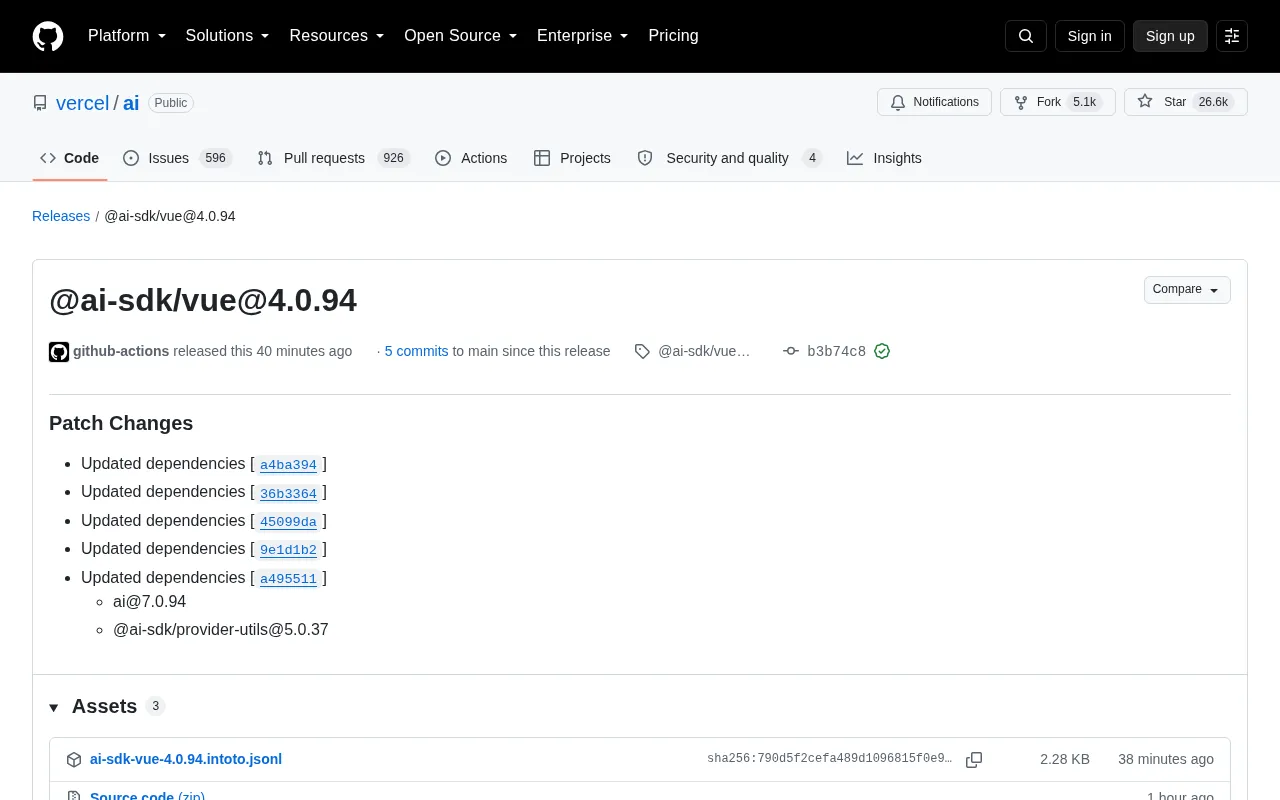Open the Issues tab
Screen dimensions: 1280x800
[178, 158]
